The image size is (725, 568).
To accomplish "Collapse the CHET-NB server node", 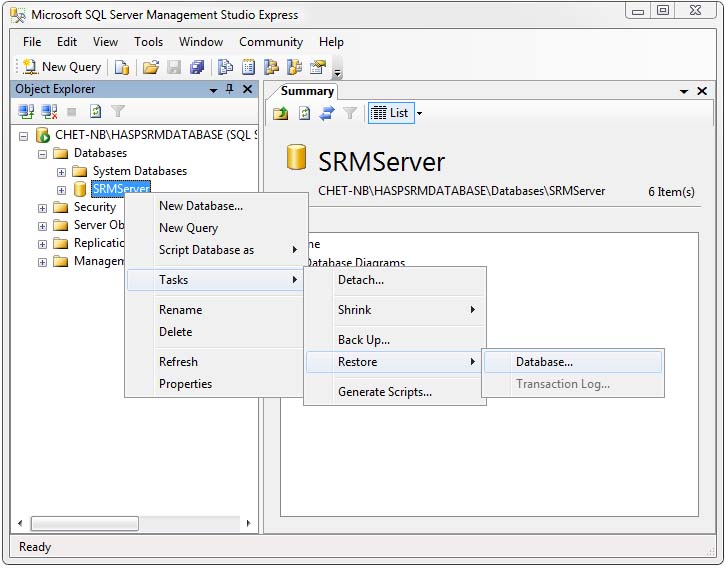I will pos(24,136).
